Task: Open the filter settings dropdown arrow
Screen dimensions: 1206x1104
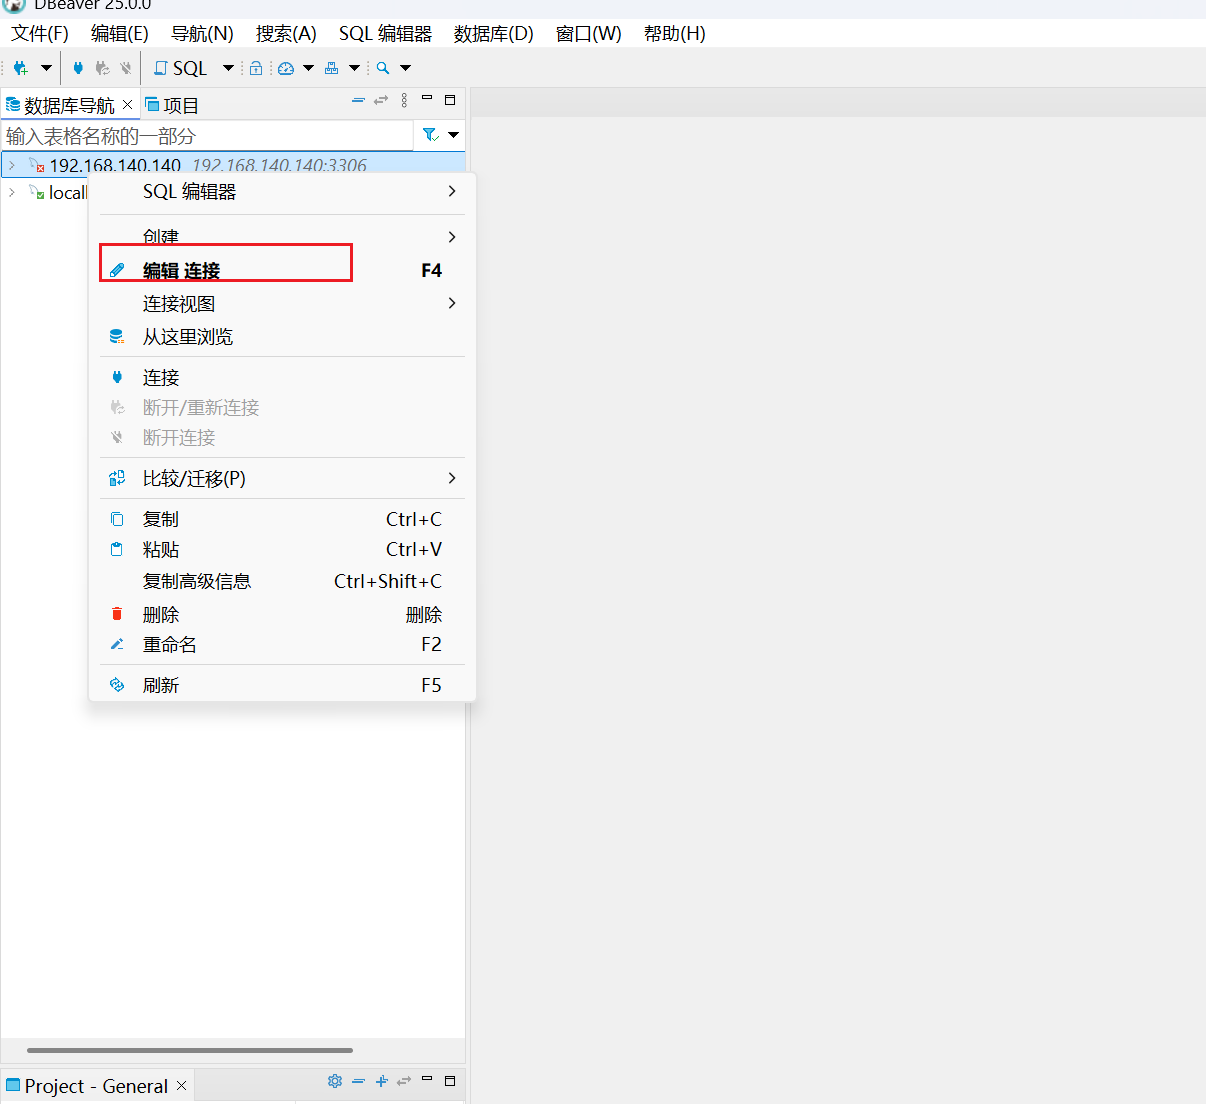Action: point(454,135)
